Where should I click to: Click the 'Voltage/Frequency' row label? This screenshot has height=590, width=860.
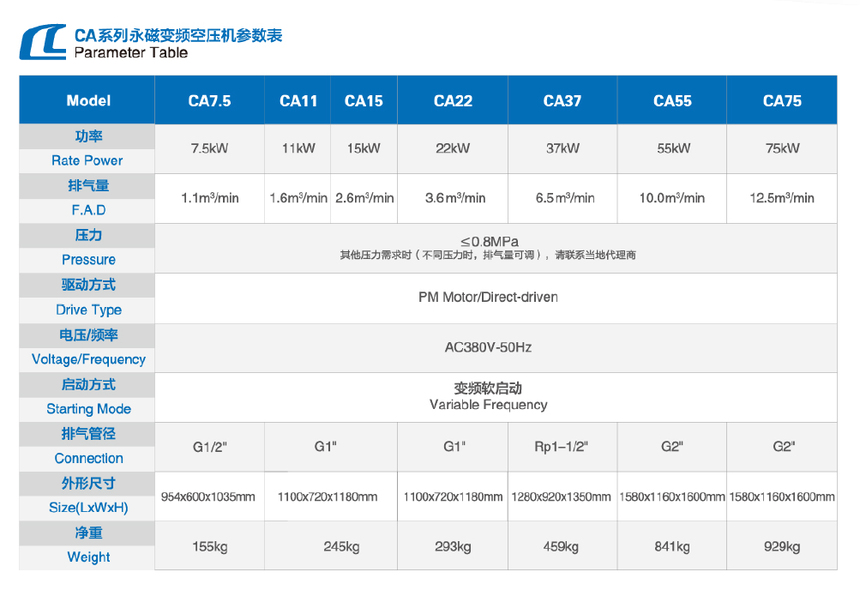tap(88, 359)
